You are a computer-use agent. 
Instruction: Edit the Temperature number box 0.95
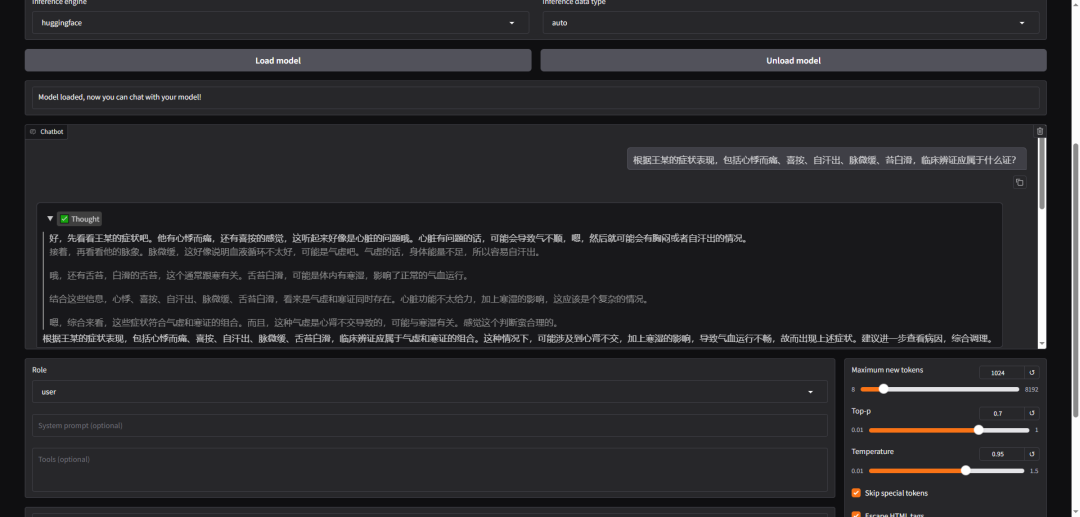[1001, 454]
